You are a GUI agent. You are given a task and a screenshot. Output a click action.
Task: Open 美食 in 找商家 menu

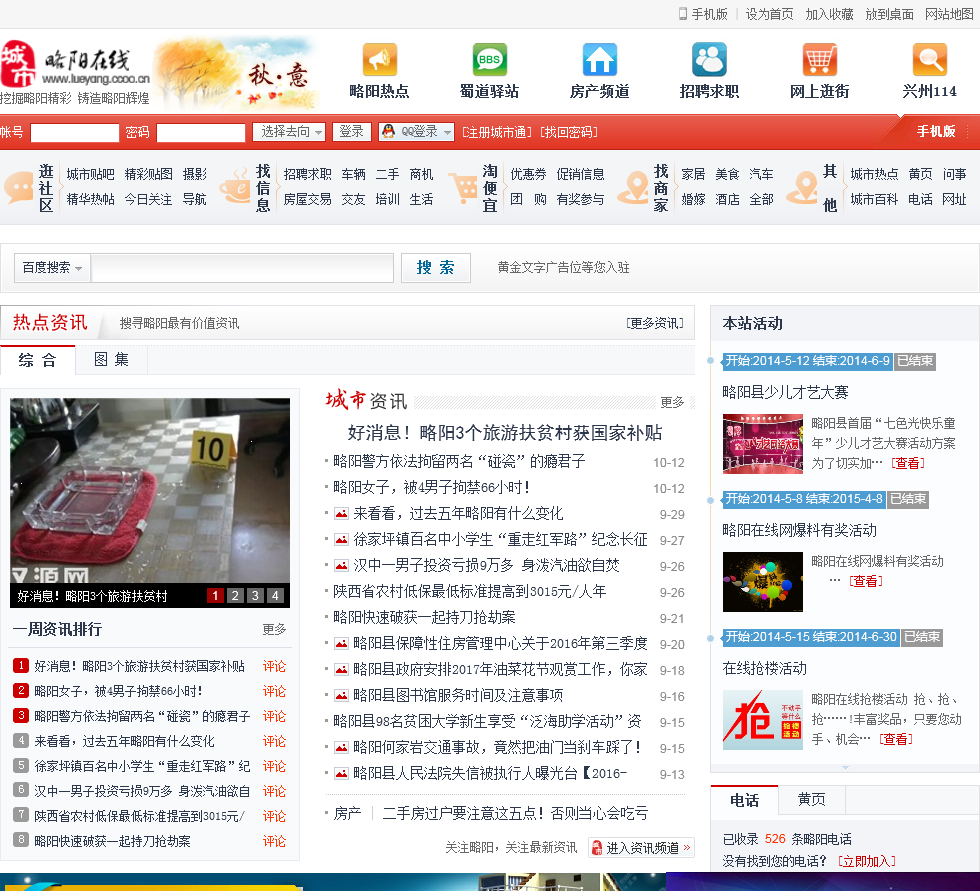[727, 174]
